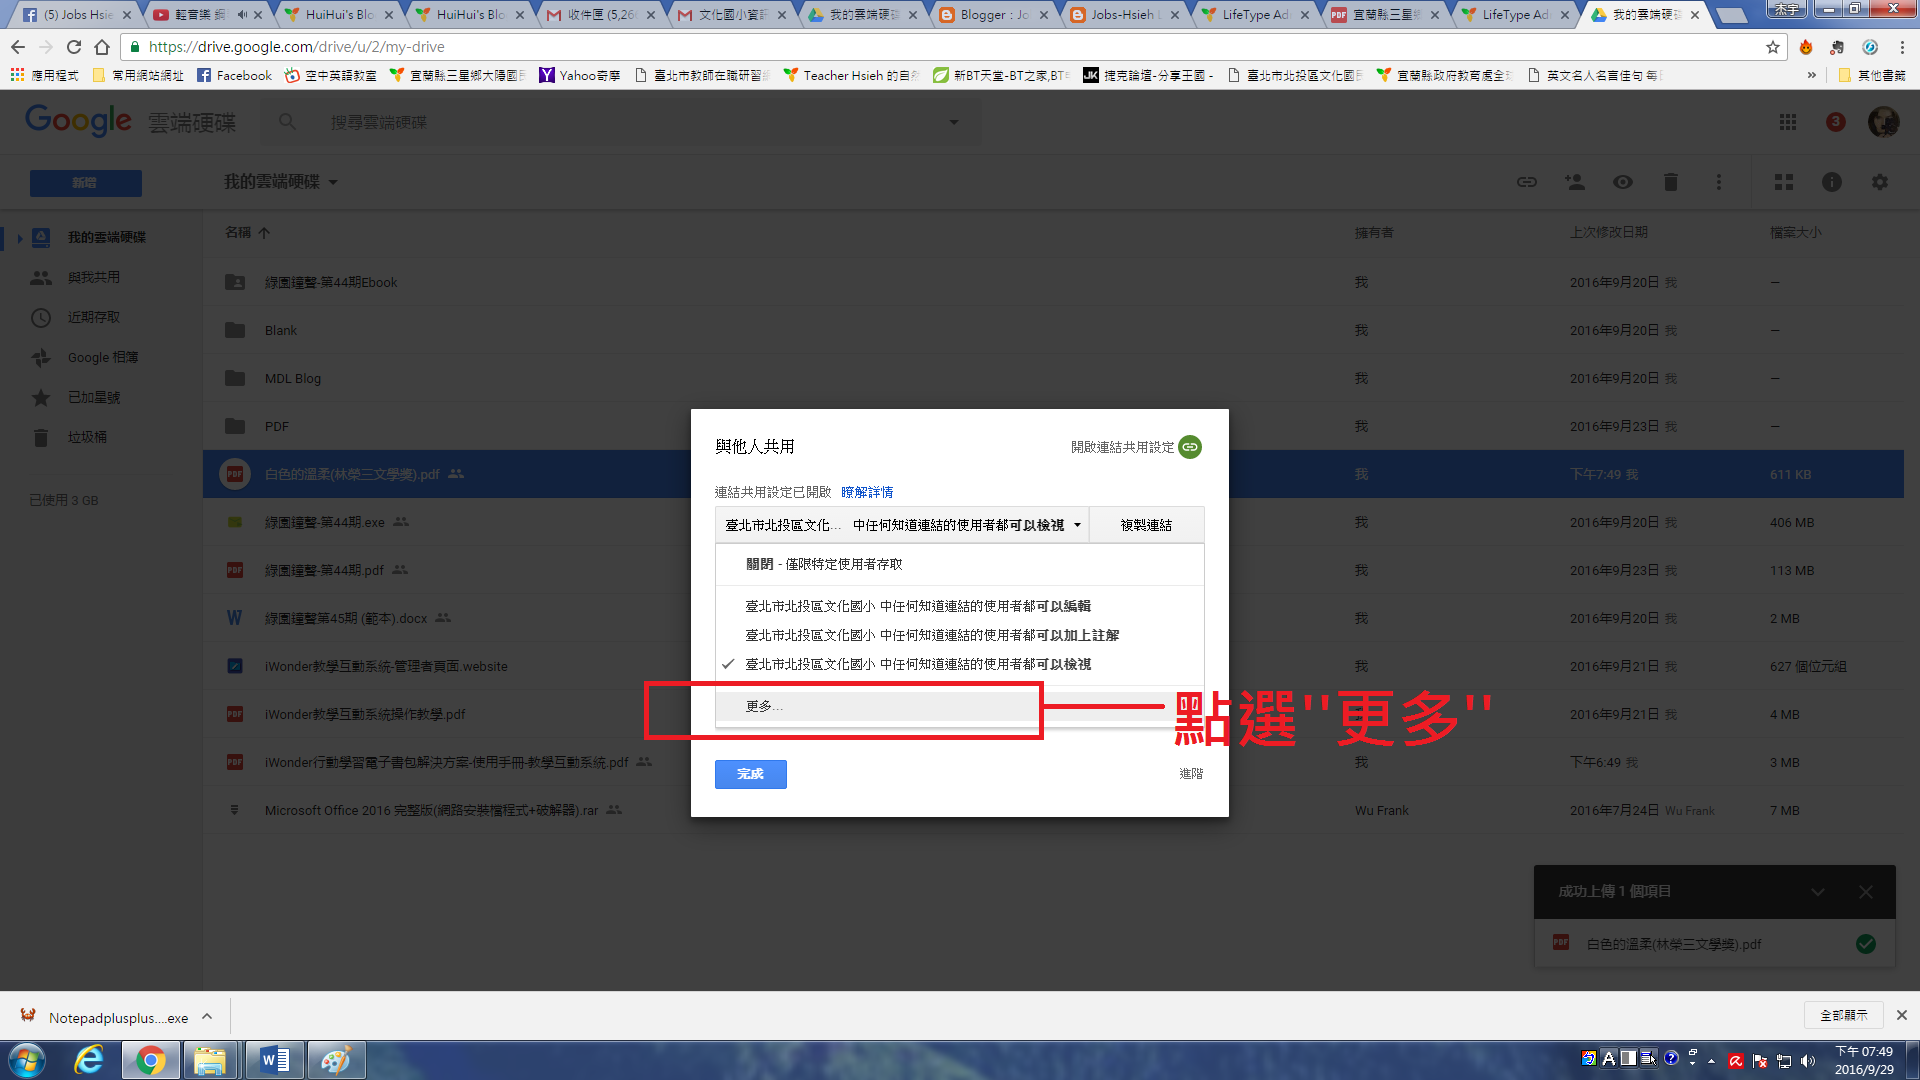Open the link permission dropdown in share dialog

(902, 525)
